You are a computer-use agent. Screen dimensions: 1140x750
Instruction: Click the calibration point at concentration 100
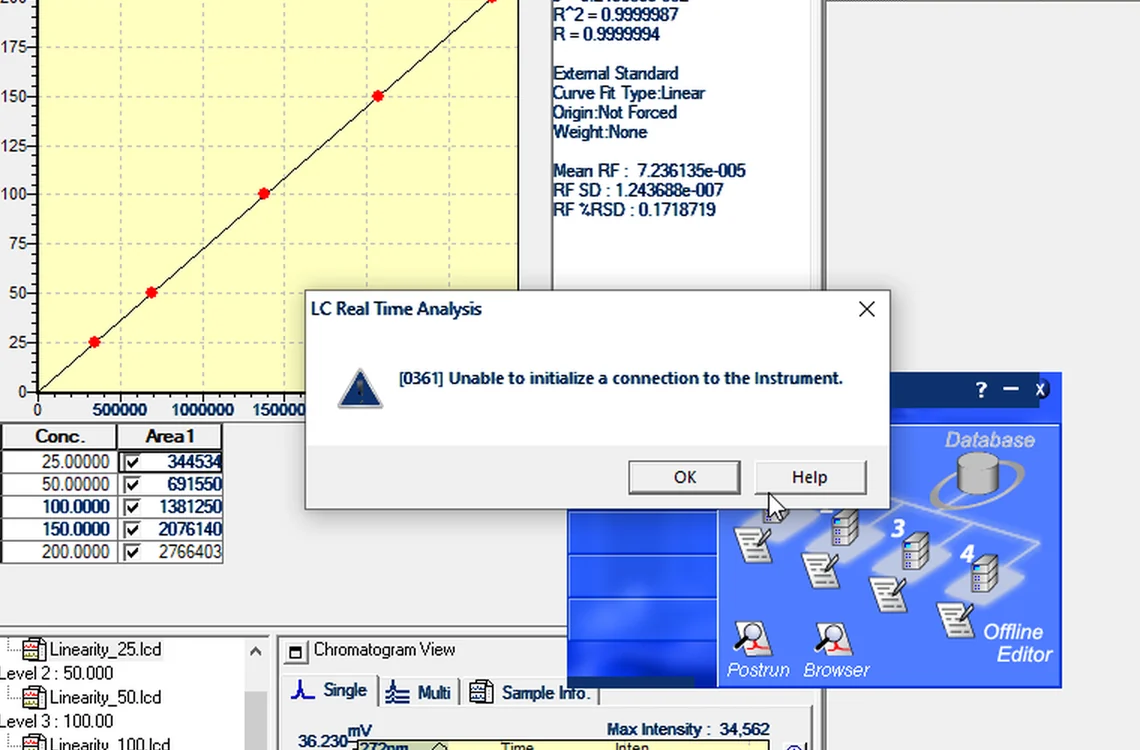(x=264, y=193)
